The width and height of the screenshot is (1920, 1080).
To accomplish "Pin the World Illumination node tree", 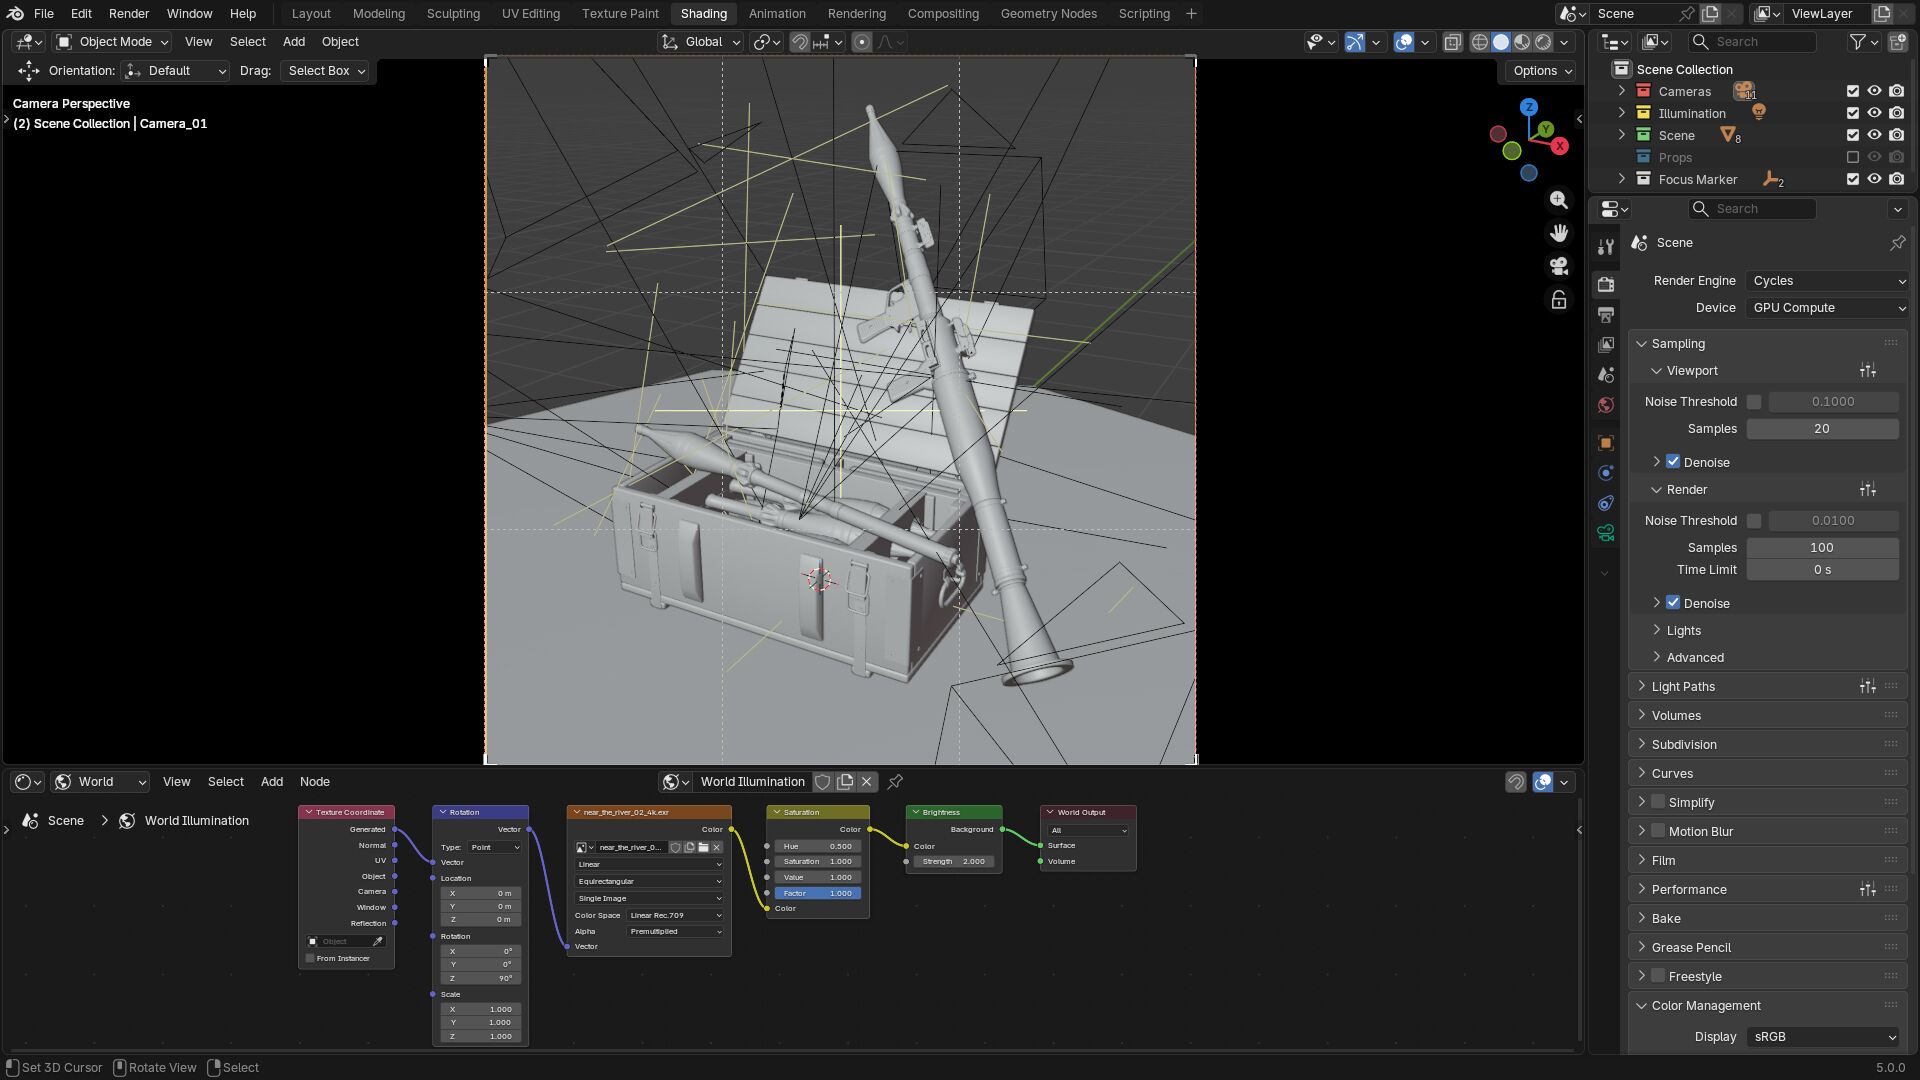I will coord(895,782).
